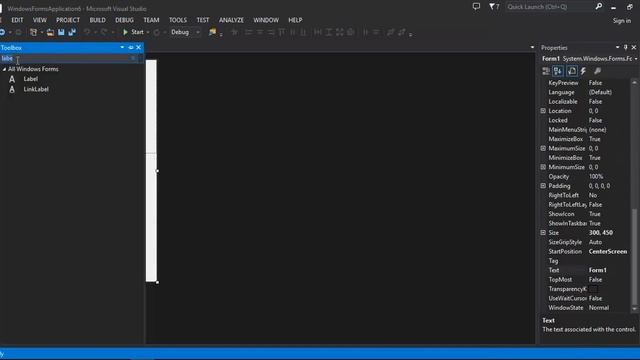Viewport: 640px width, 360px height.
Task: Open the TEST menu
Action: 202,20
